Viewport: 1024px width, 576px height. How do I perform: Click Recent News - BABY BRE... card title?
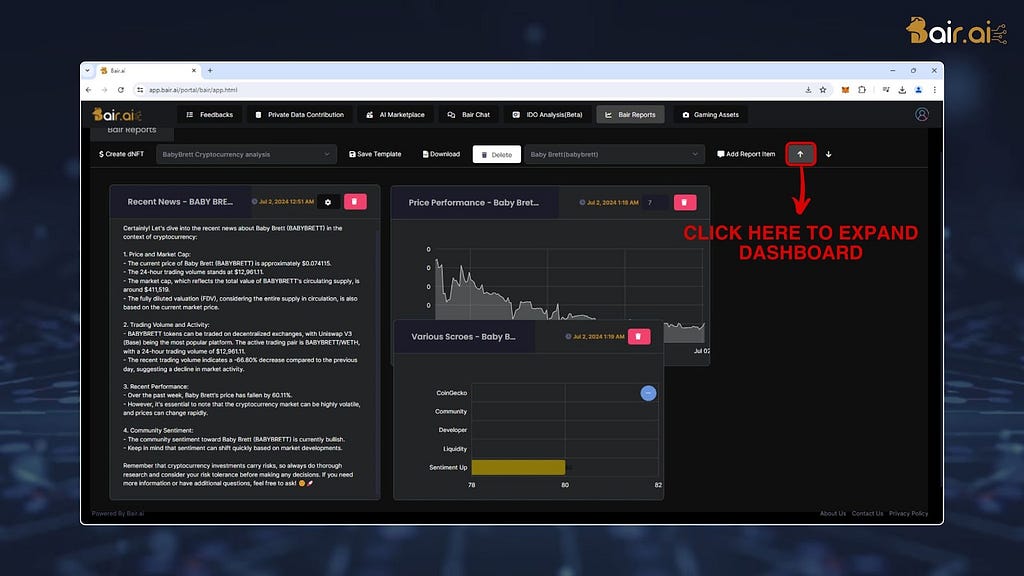180,202
